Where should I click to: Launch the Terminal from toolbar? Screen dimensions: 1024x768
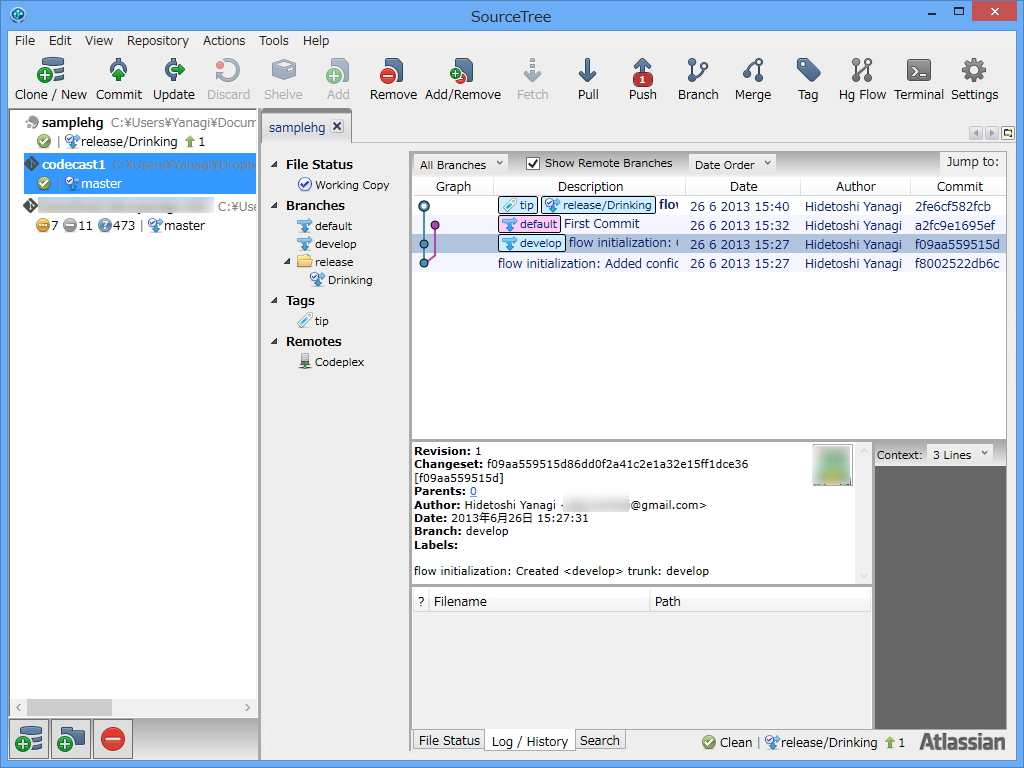[x=918, y=79]
